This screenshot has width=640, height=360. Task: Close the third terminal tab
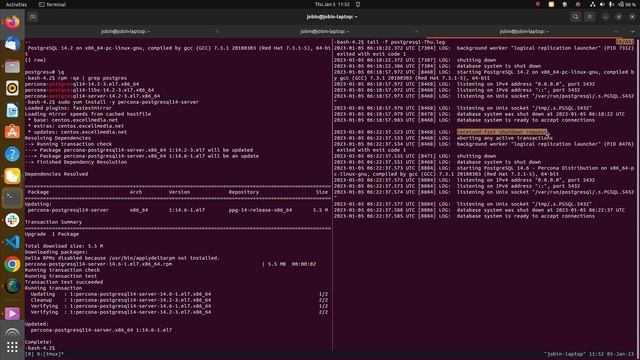pyautogui.click(x=616, y=31)
